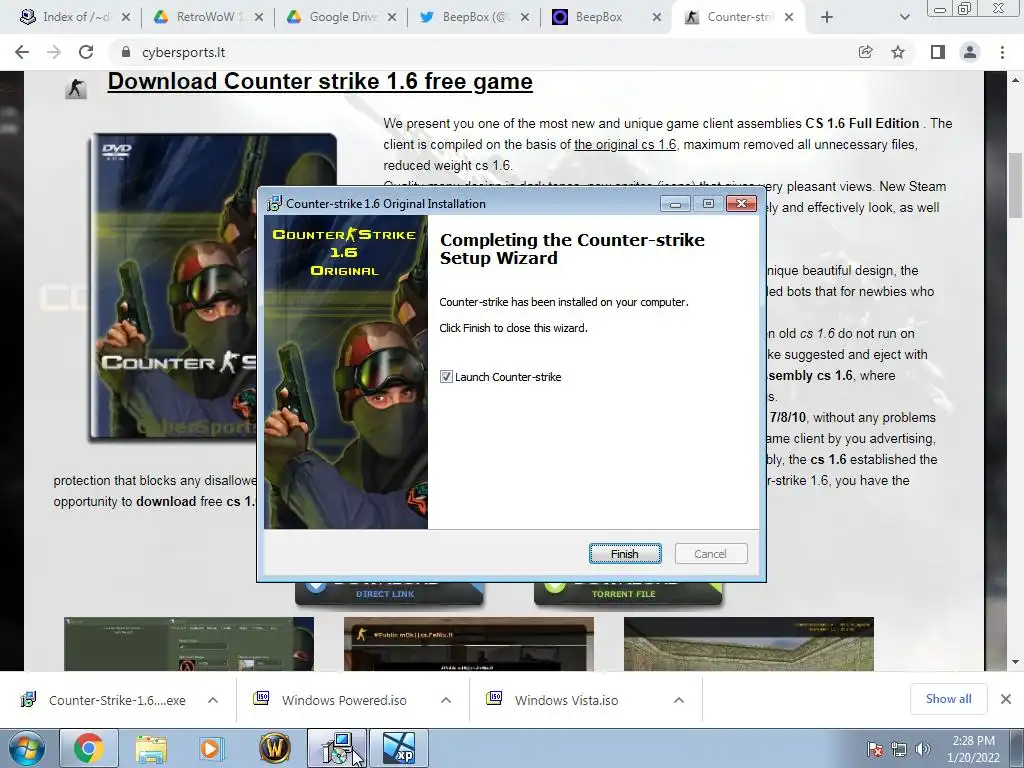
Task: Click the Counter-Strike DVD cover image
Action: click(x=173, y=286)
